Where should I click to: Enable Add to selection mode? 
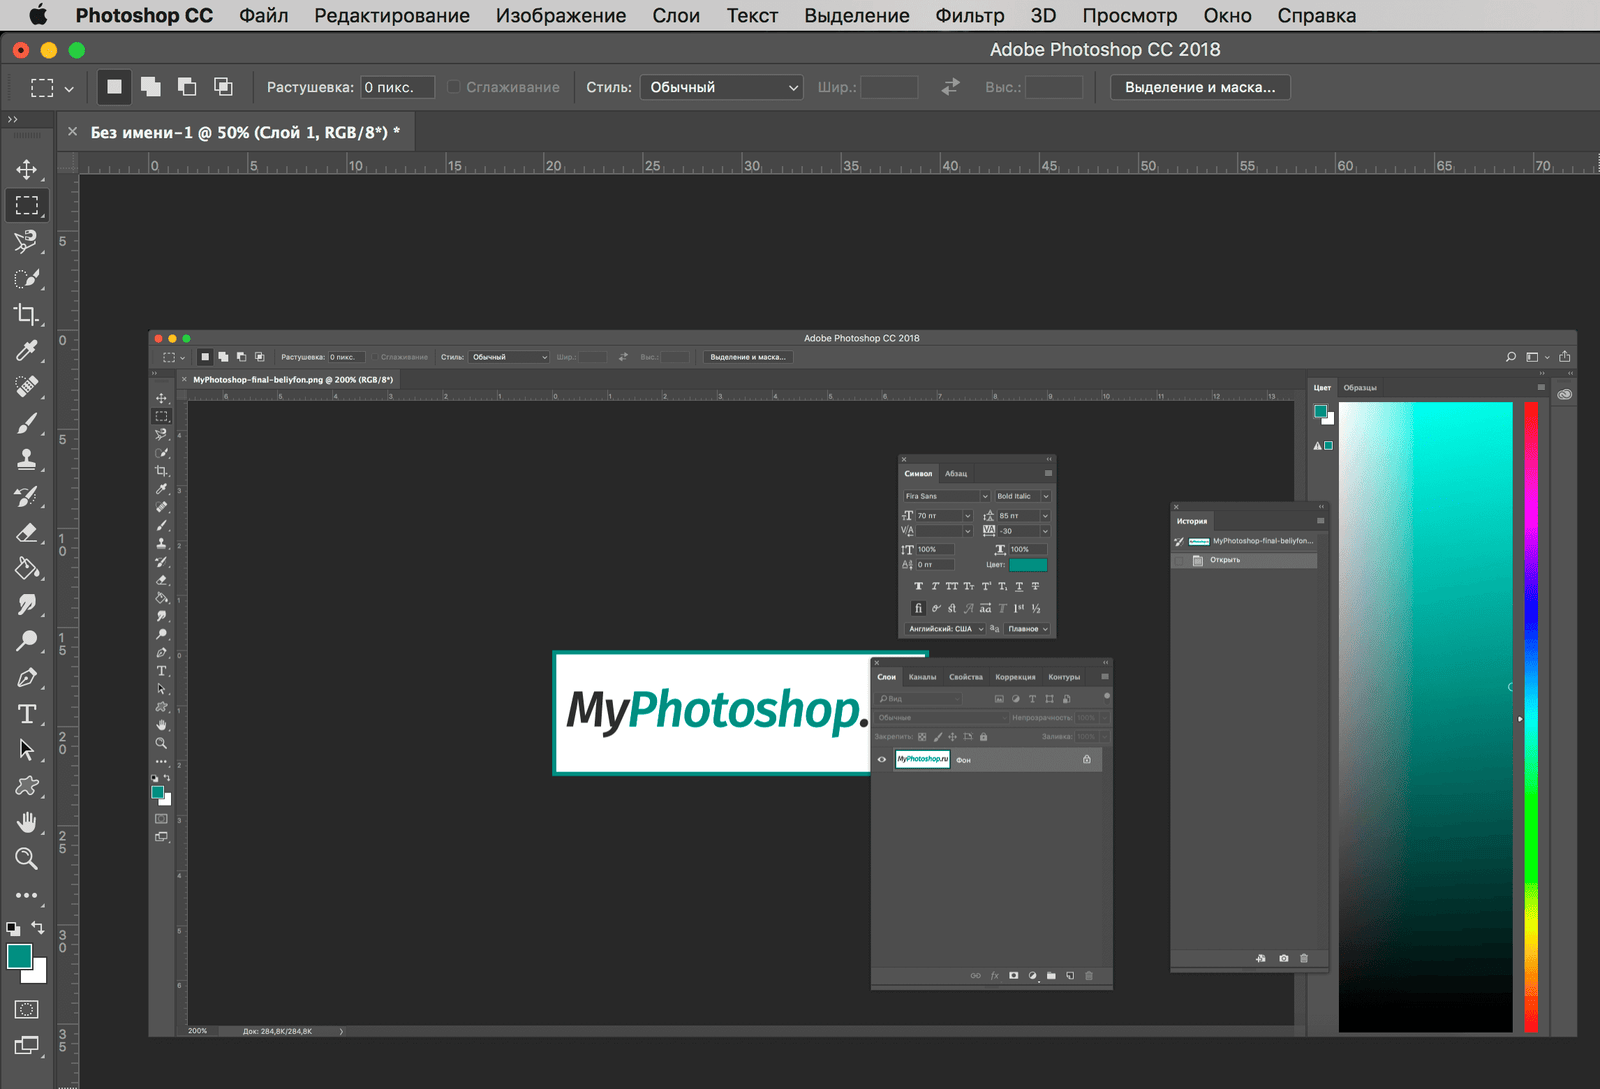151,87
